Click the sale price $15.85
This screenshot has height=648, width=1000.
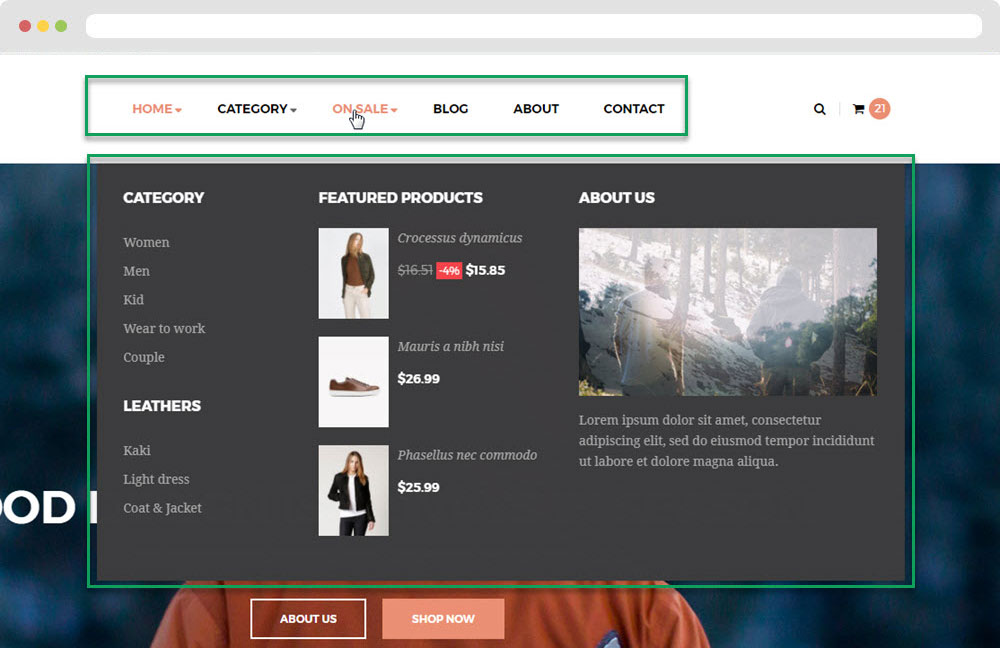click(485, 270)
